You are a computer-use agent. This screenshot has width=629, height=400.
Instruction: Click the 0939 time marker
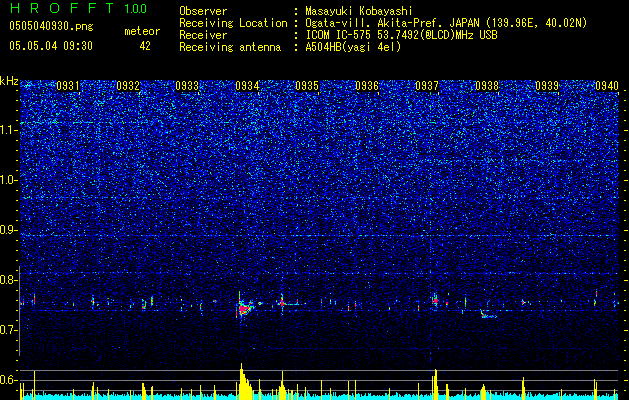[x=547, y=86]
